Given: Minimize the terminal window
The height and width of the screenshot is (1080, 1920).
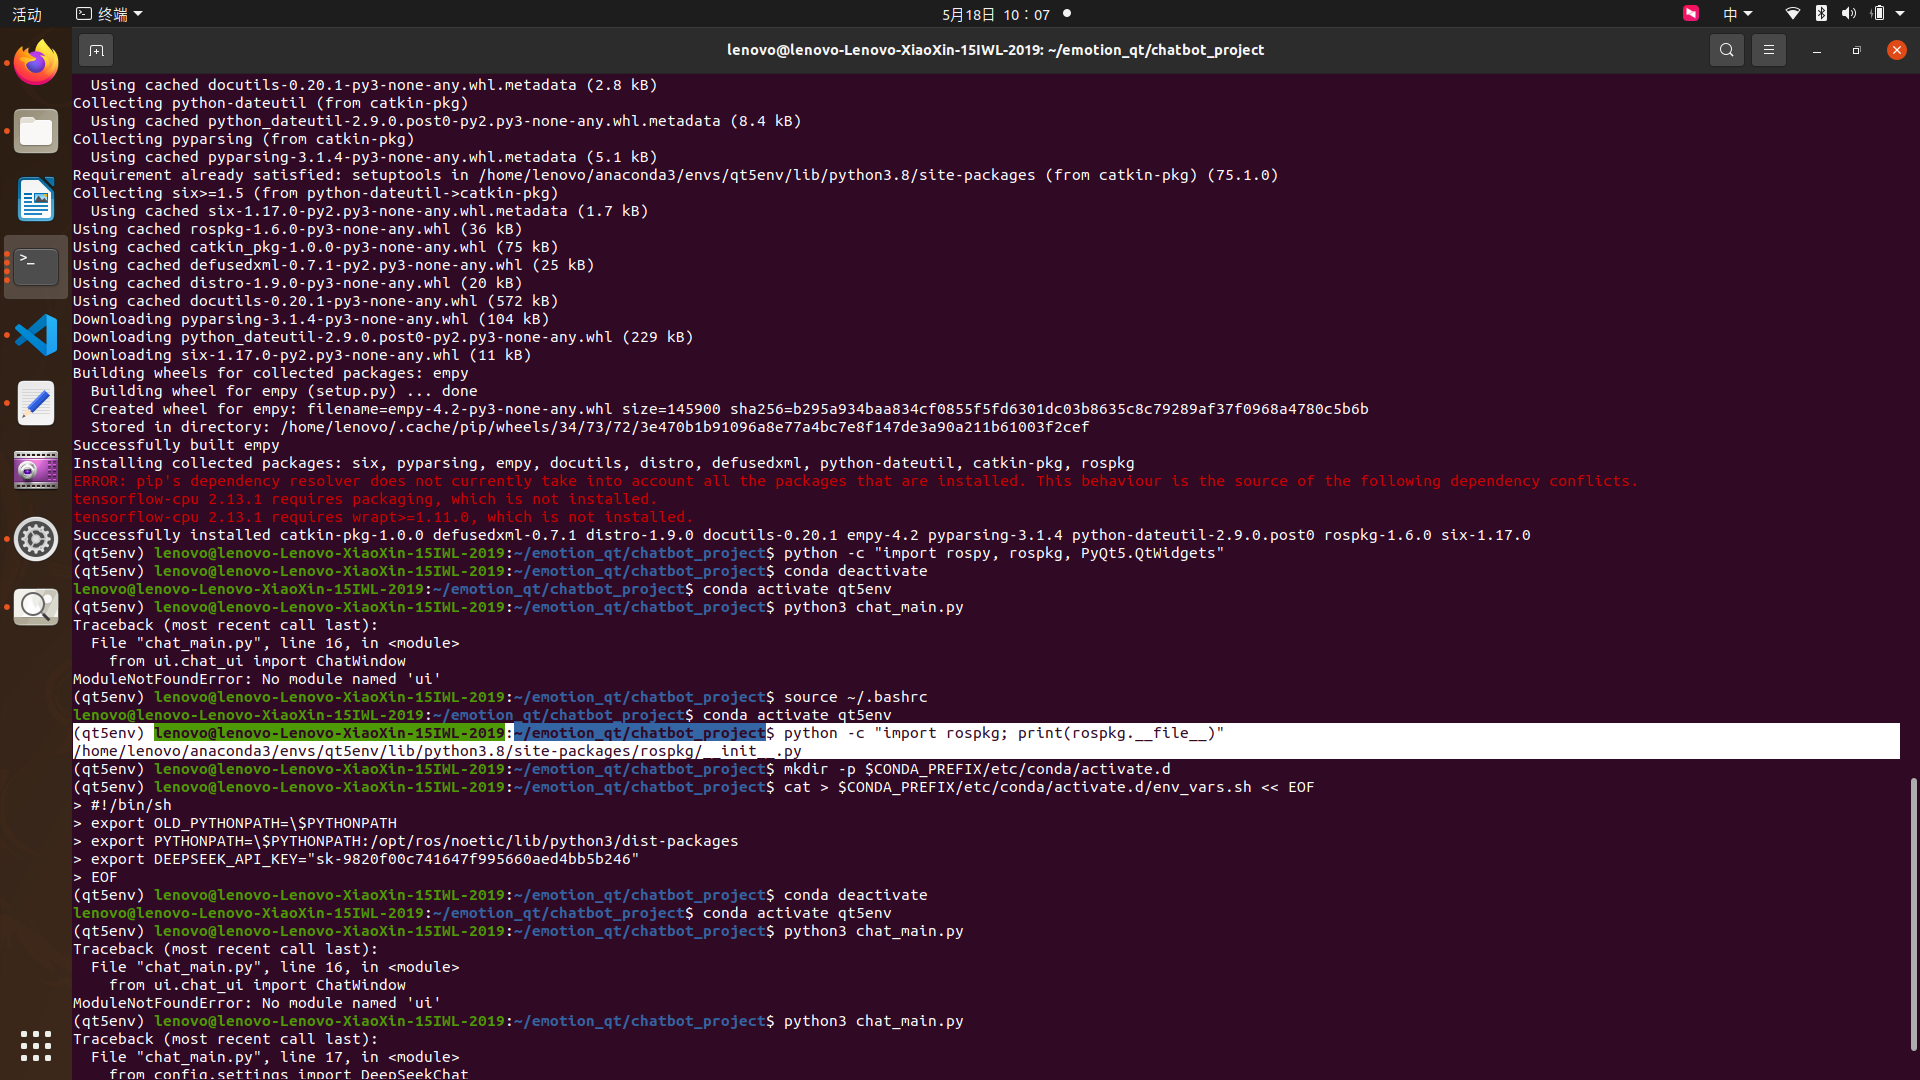Looking at the screenshot, I should tap(1816, 50).
